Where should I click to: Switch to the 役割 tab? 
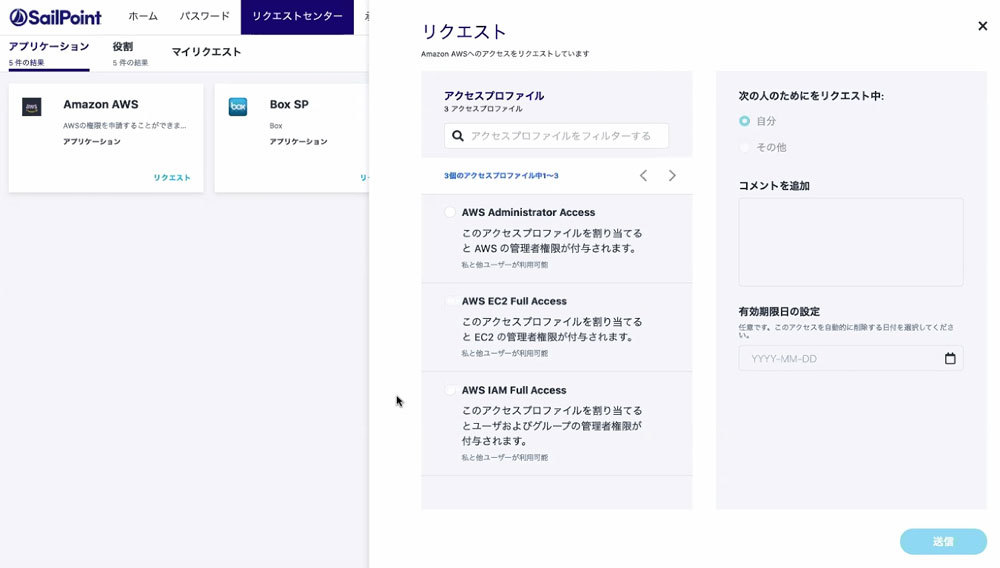tap(123, 47)
